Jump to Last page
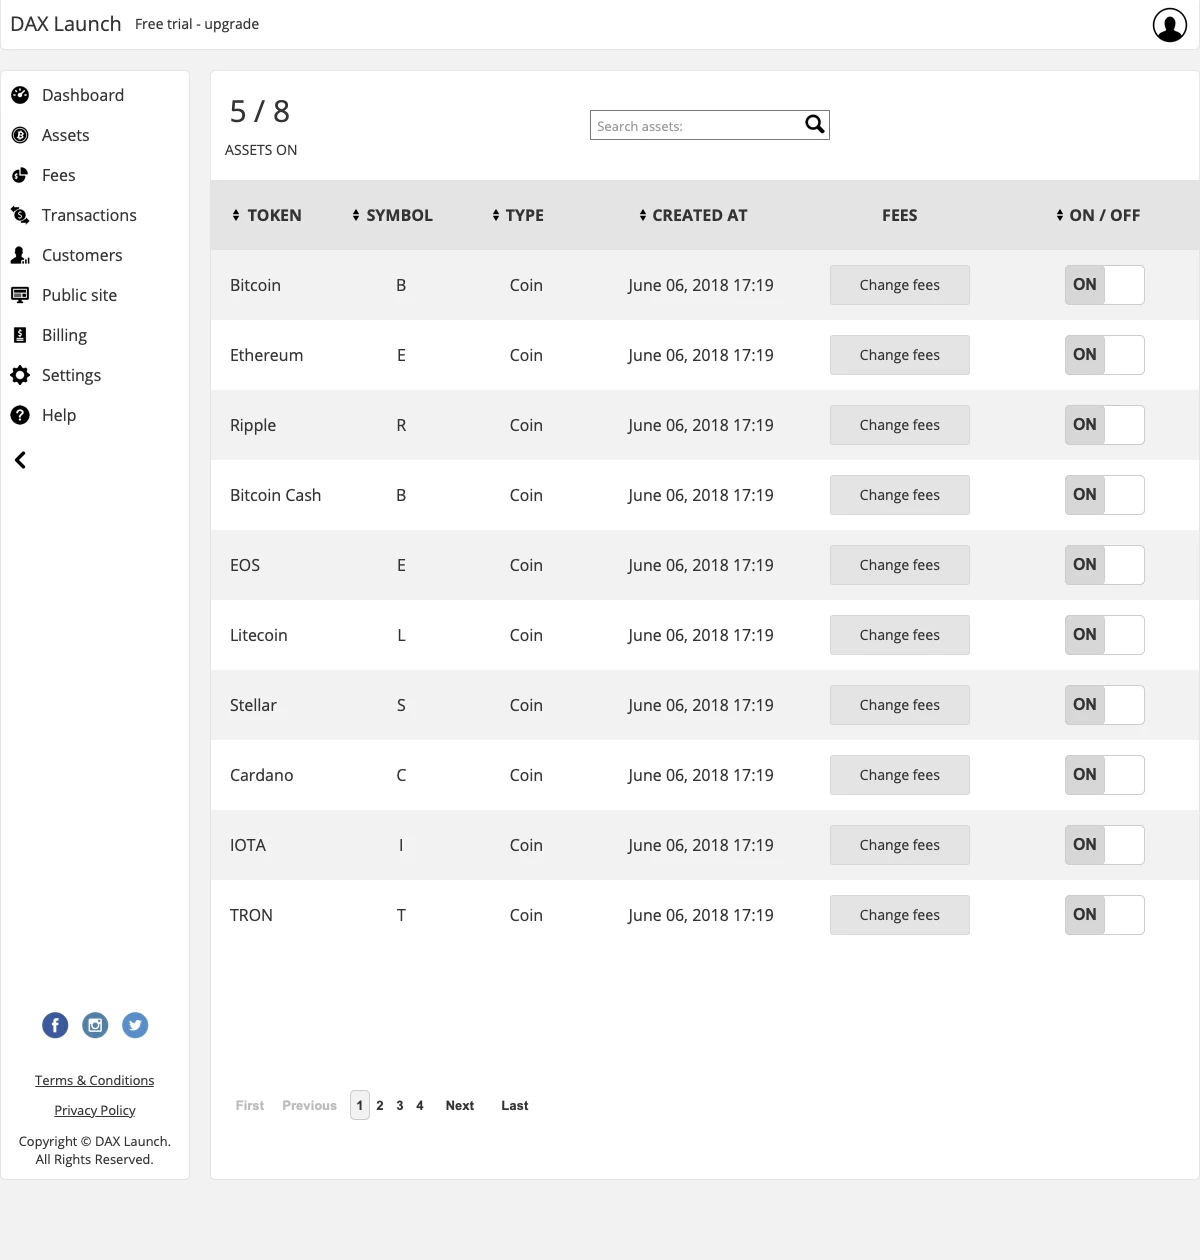Viewport: 1200px width, 1260px height. [515, 1105]
